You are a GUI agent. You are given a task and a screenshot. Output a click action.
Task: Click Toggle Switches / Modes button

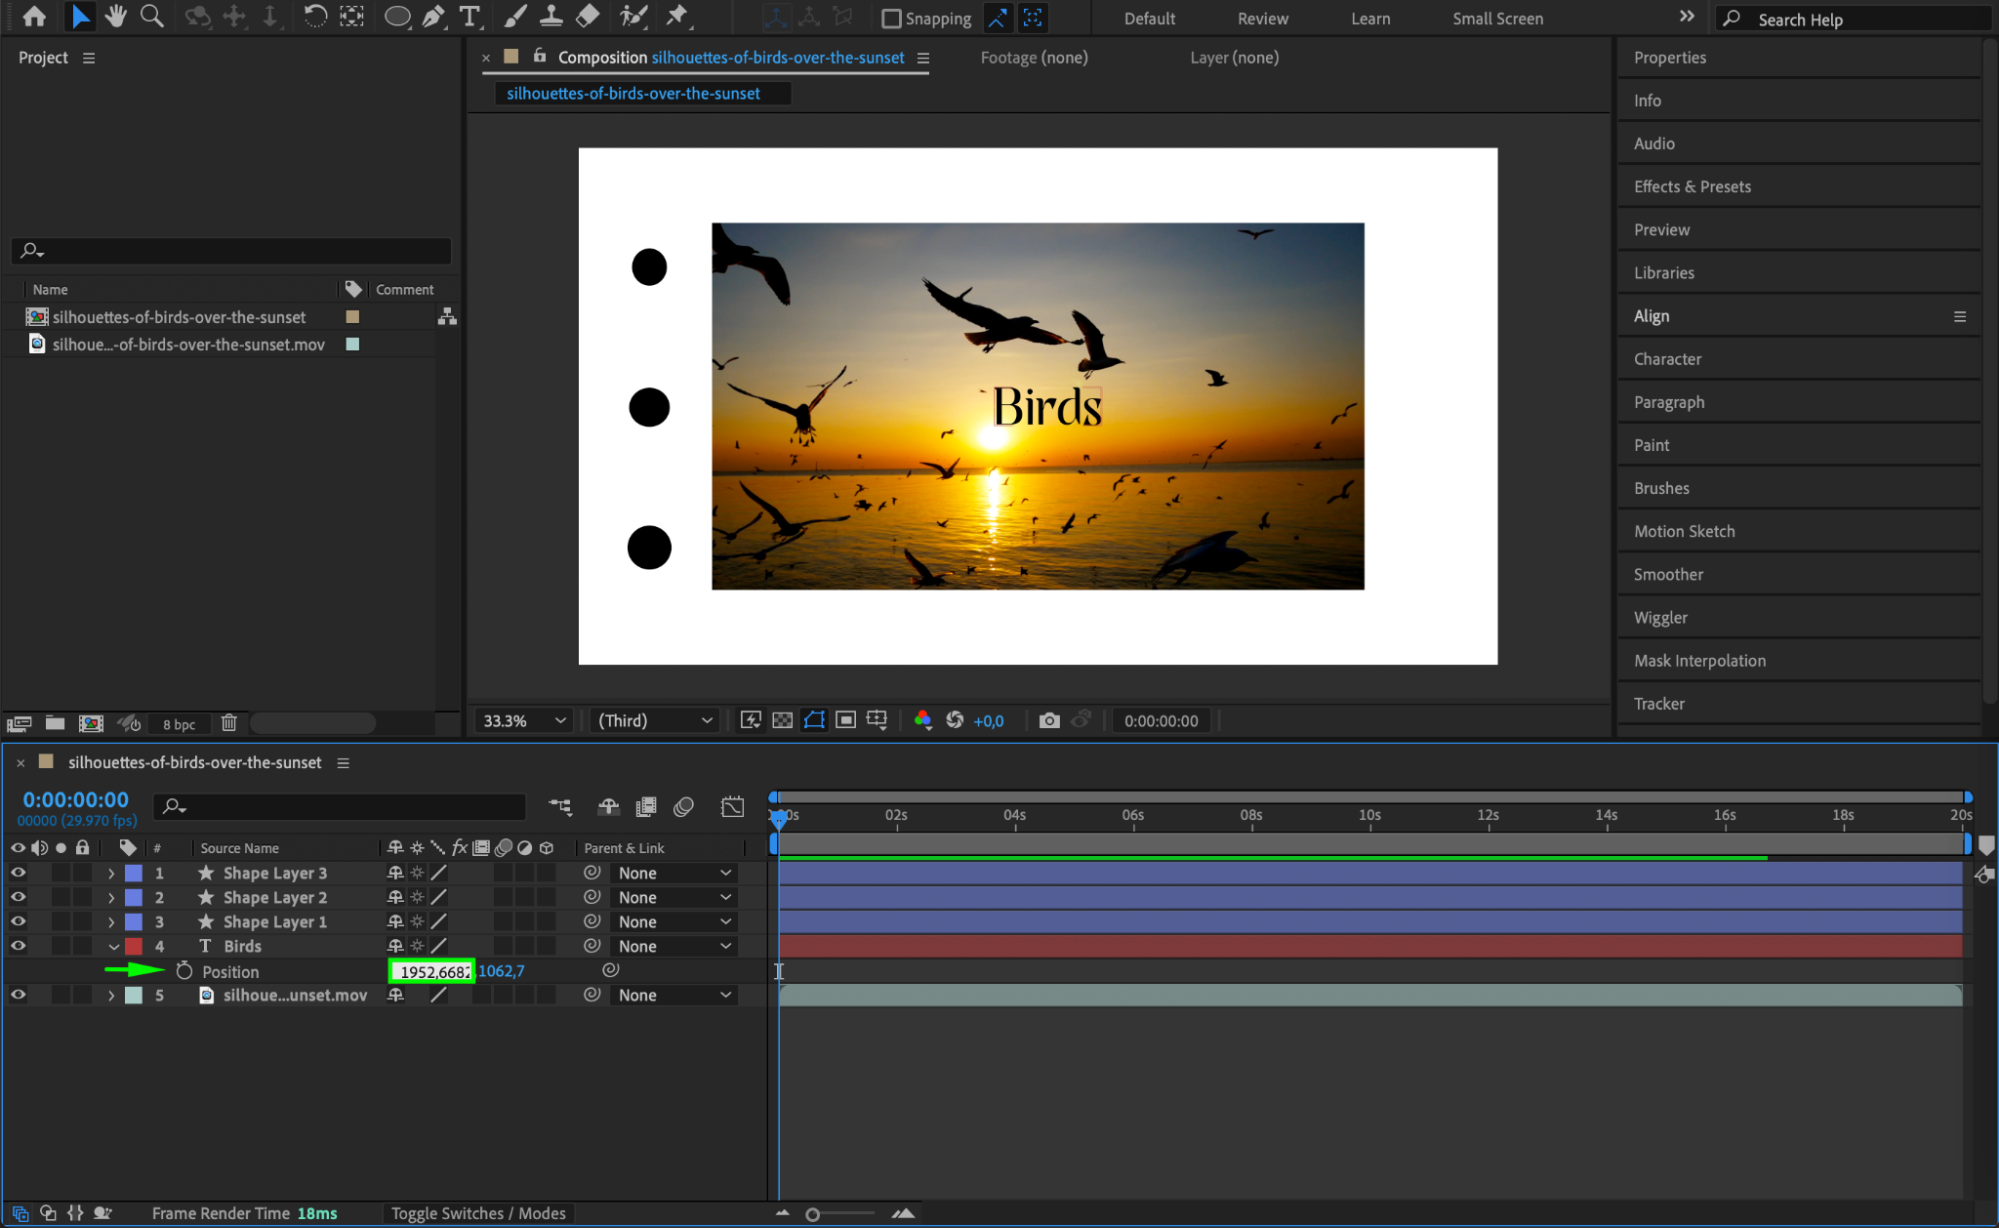(x=478, y=1213)
